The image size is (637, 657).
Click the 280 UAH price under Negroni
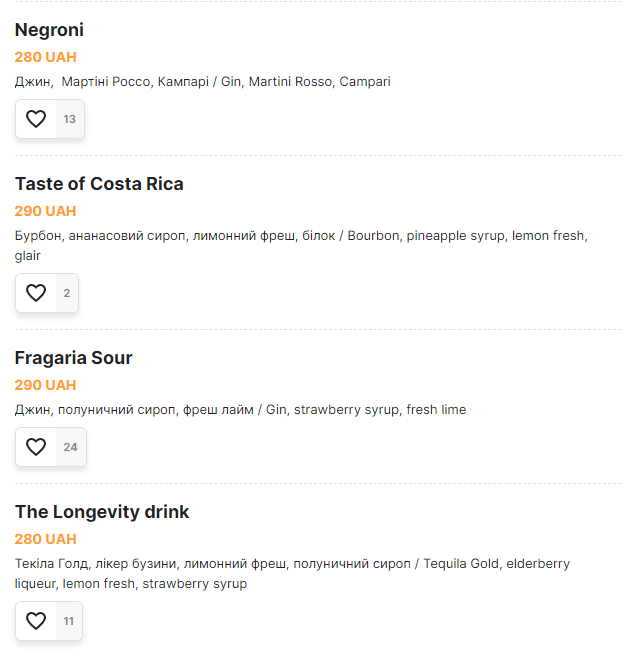tap(45, 57)
